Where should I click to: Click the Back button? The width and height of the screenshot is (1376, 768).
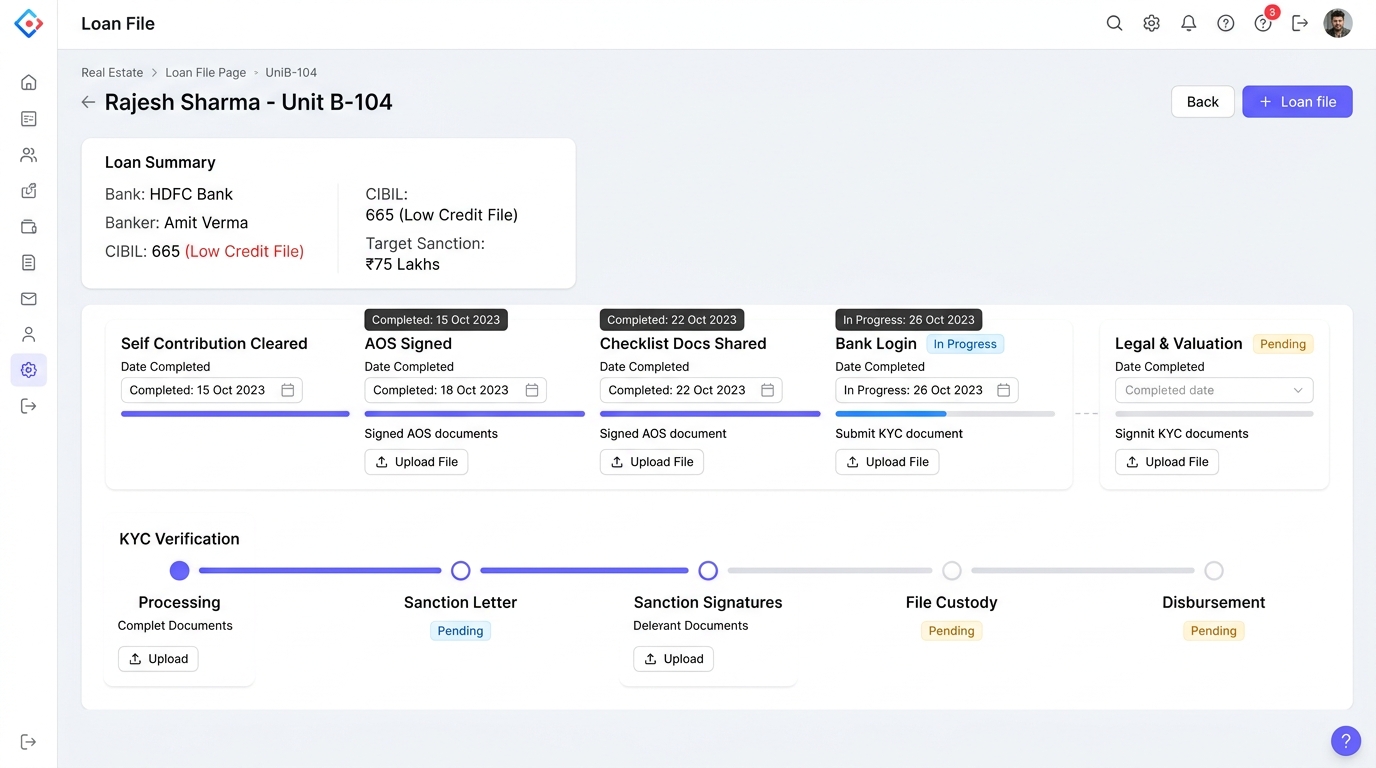tap(1202, 102)
